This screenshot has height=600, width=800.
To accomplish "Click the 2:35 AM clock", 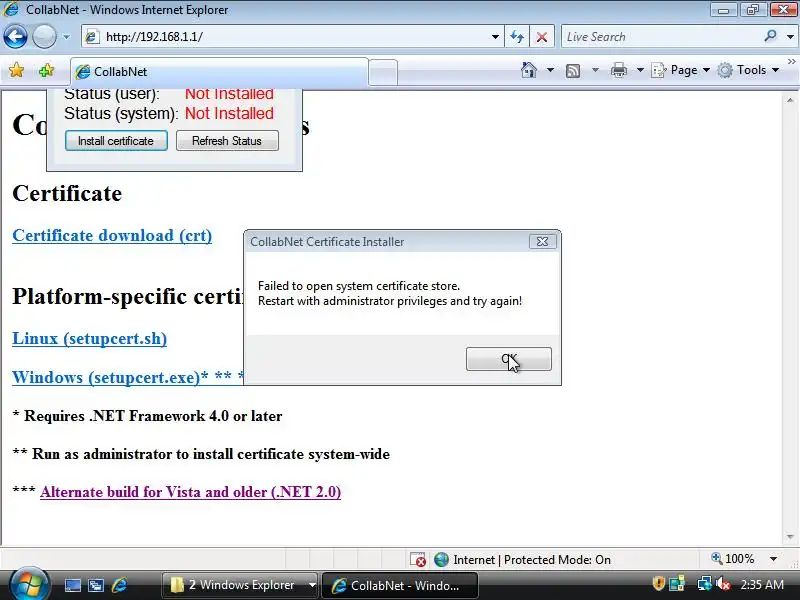I will 762,585.
